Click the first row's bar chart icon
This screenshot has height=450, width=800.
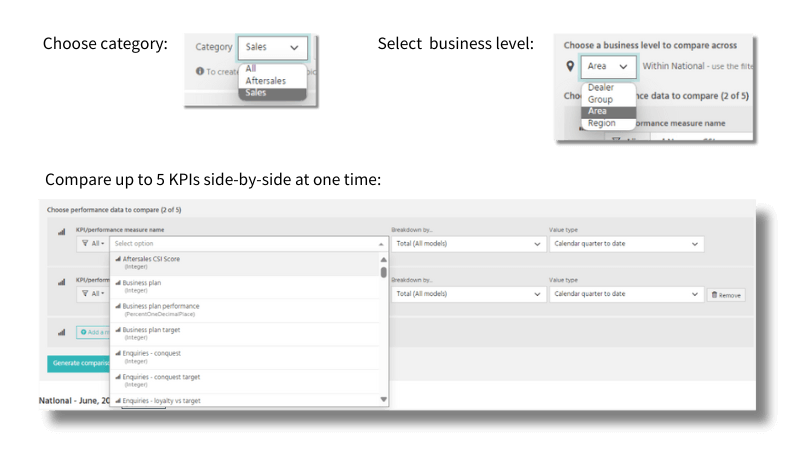(x=62, y=232)
